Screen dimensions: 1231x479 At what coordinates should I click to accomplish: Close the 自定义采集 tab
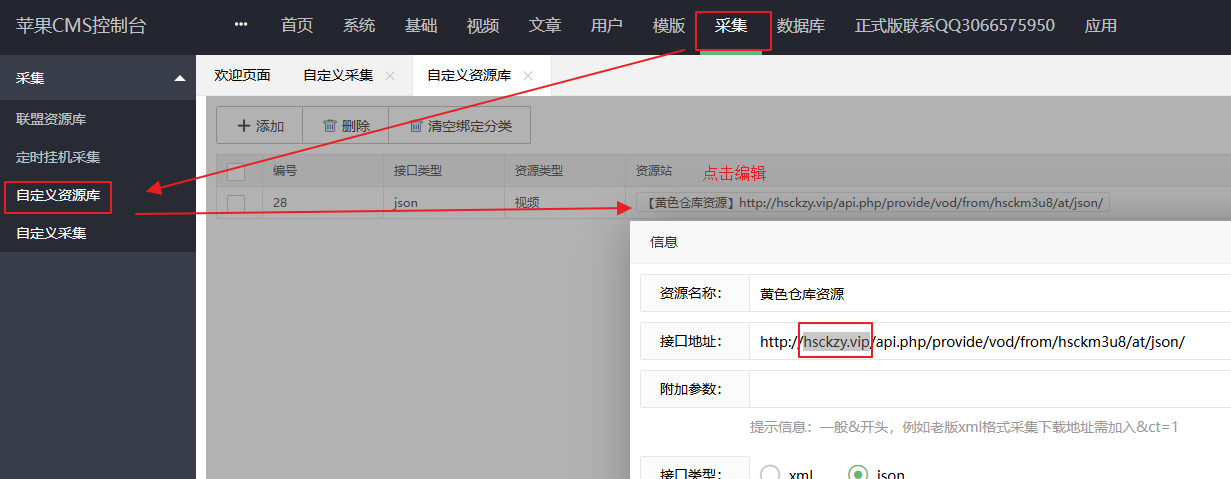coord(390,75)
